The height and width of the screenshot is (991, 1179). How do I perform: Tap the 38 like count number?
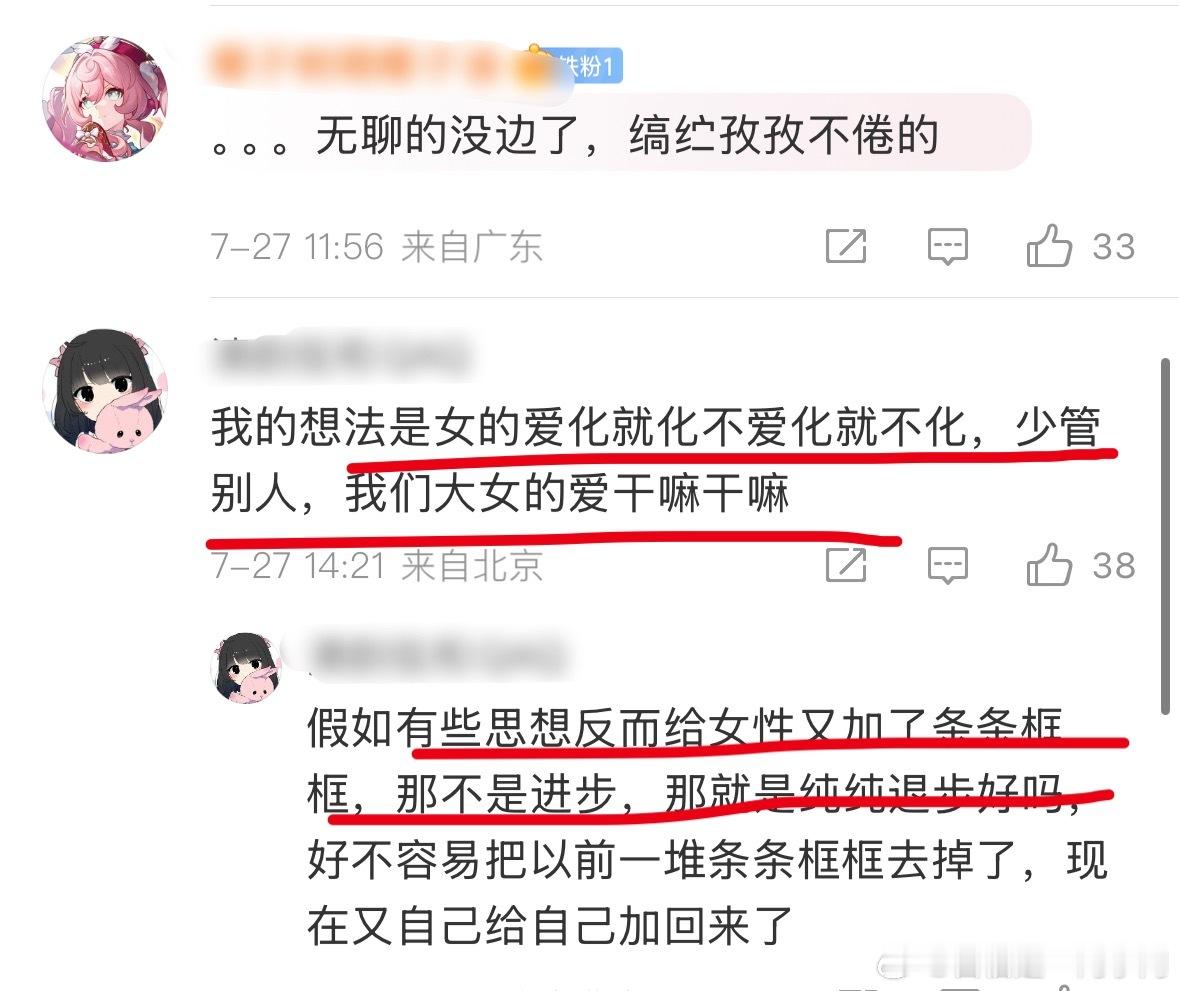click(1114, 565)
